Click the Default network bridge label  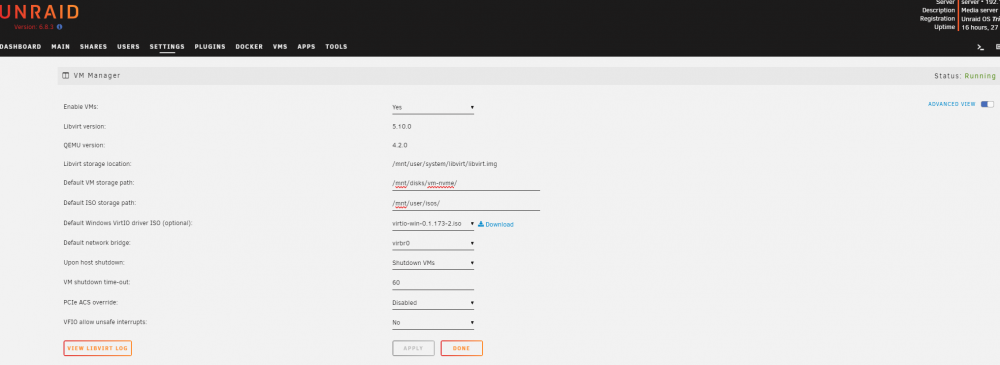pos(97,242)
